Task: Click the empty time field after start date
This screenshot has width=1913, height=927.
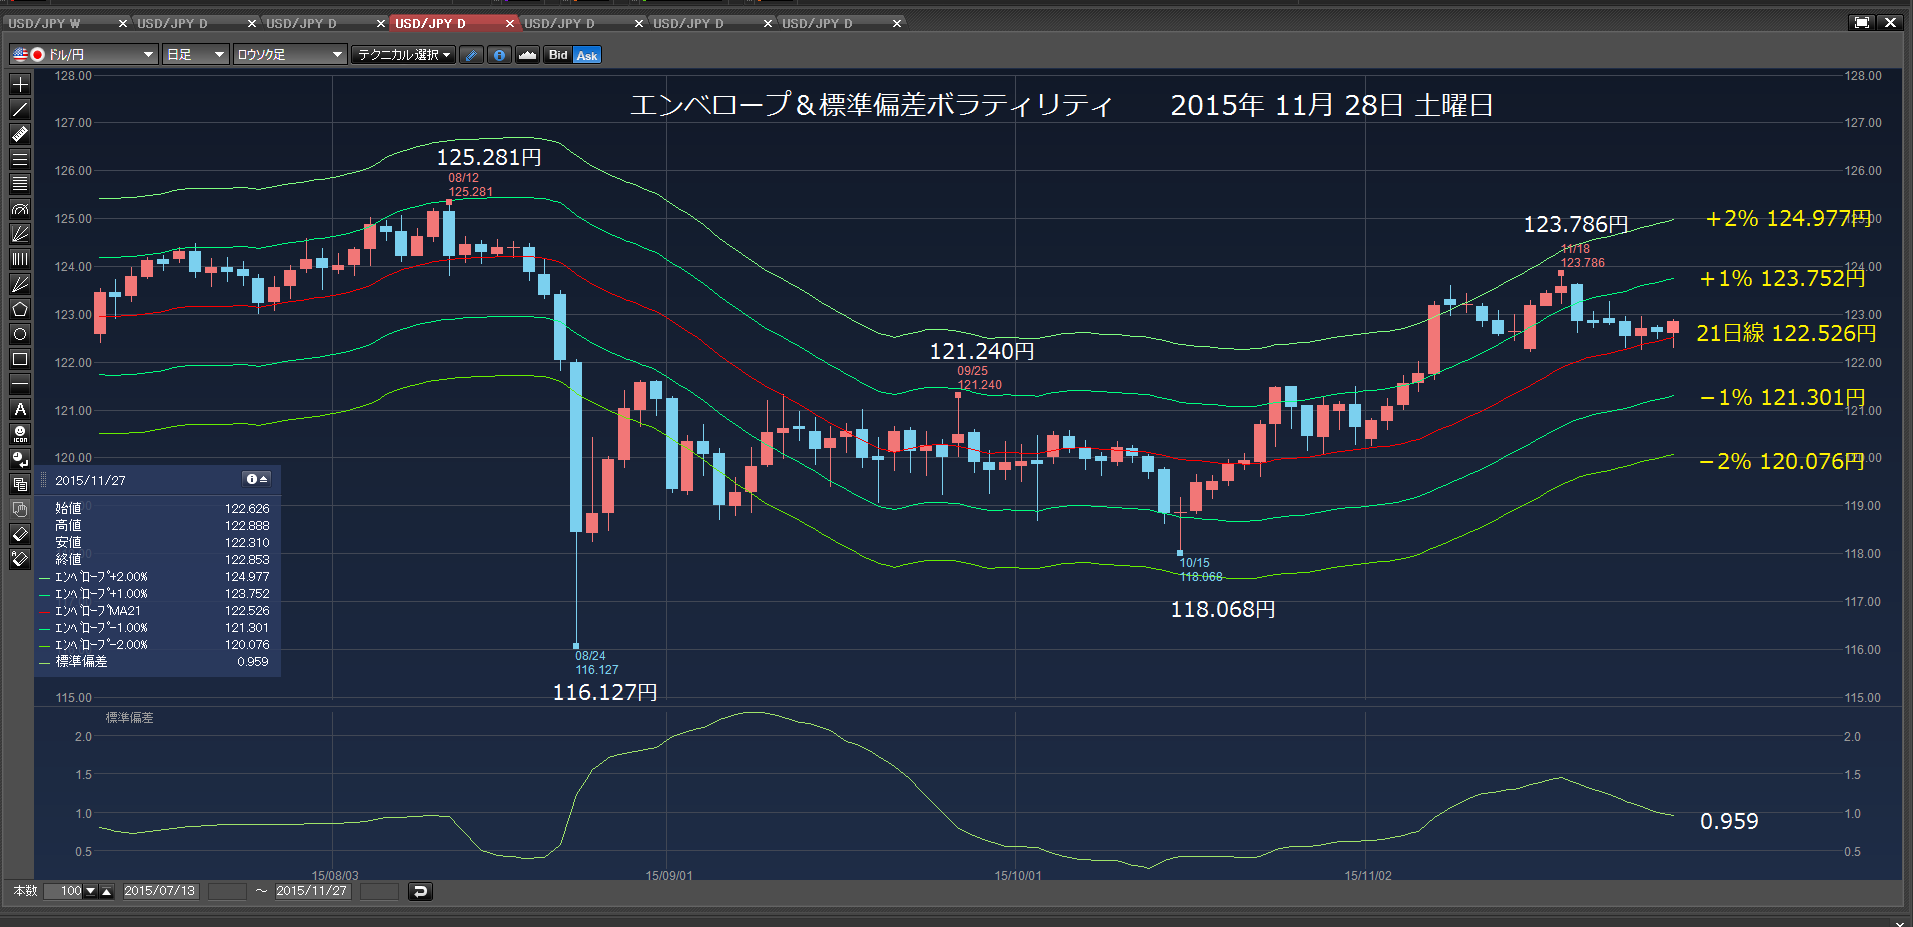Action: point(227,891)
